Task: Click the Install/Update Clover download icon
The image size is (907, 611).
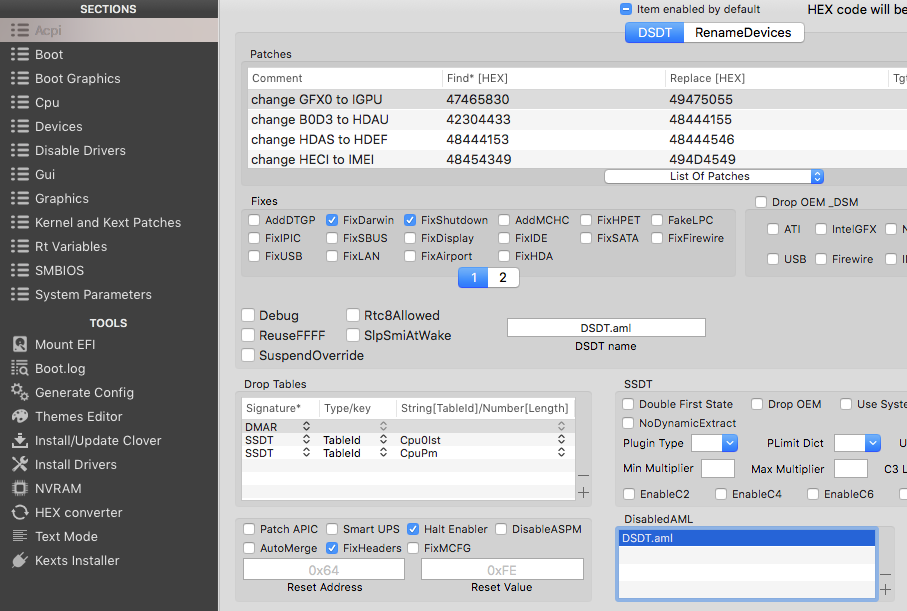Action: point(20,440)
